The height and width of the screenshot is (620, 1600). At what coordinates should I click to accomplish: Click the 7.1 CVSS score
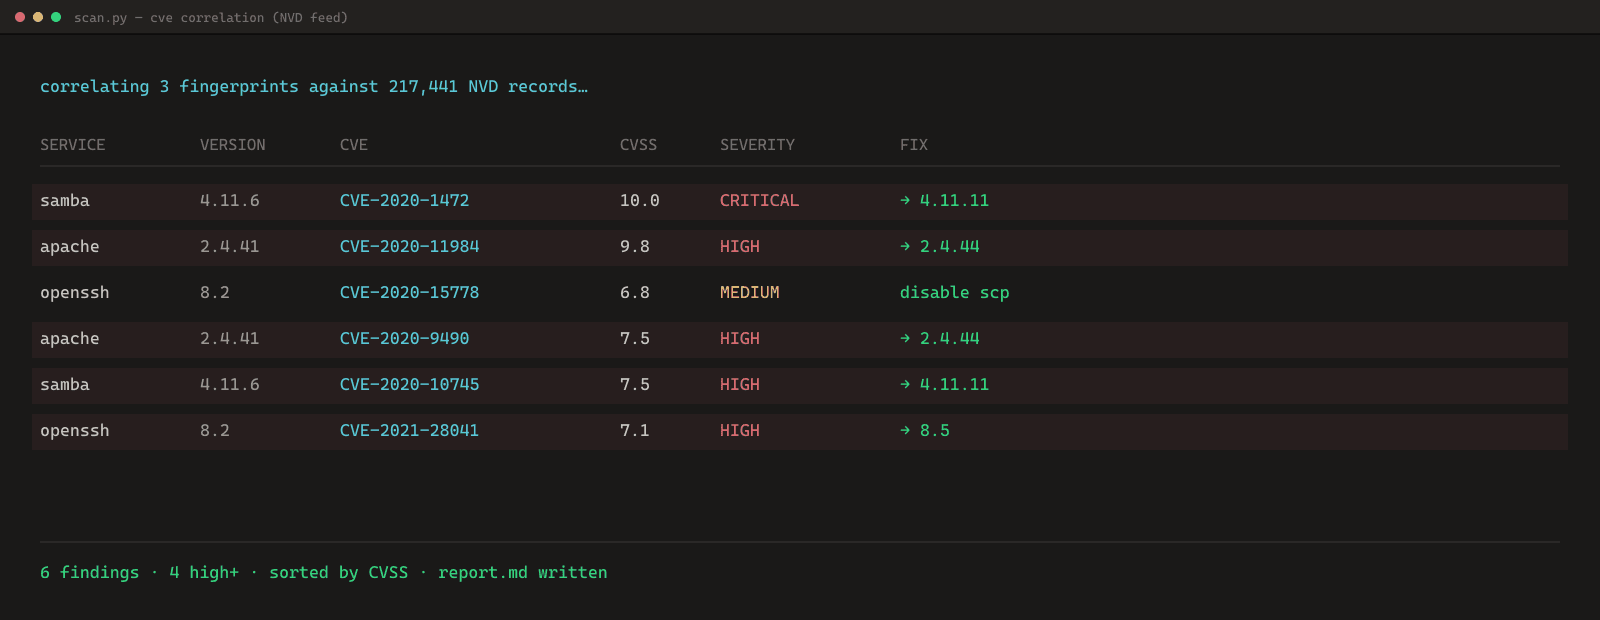click(x=635, y=431)
